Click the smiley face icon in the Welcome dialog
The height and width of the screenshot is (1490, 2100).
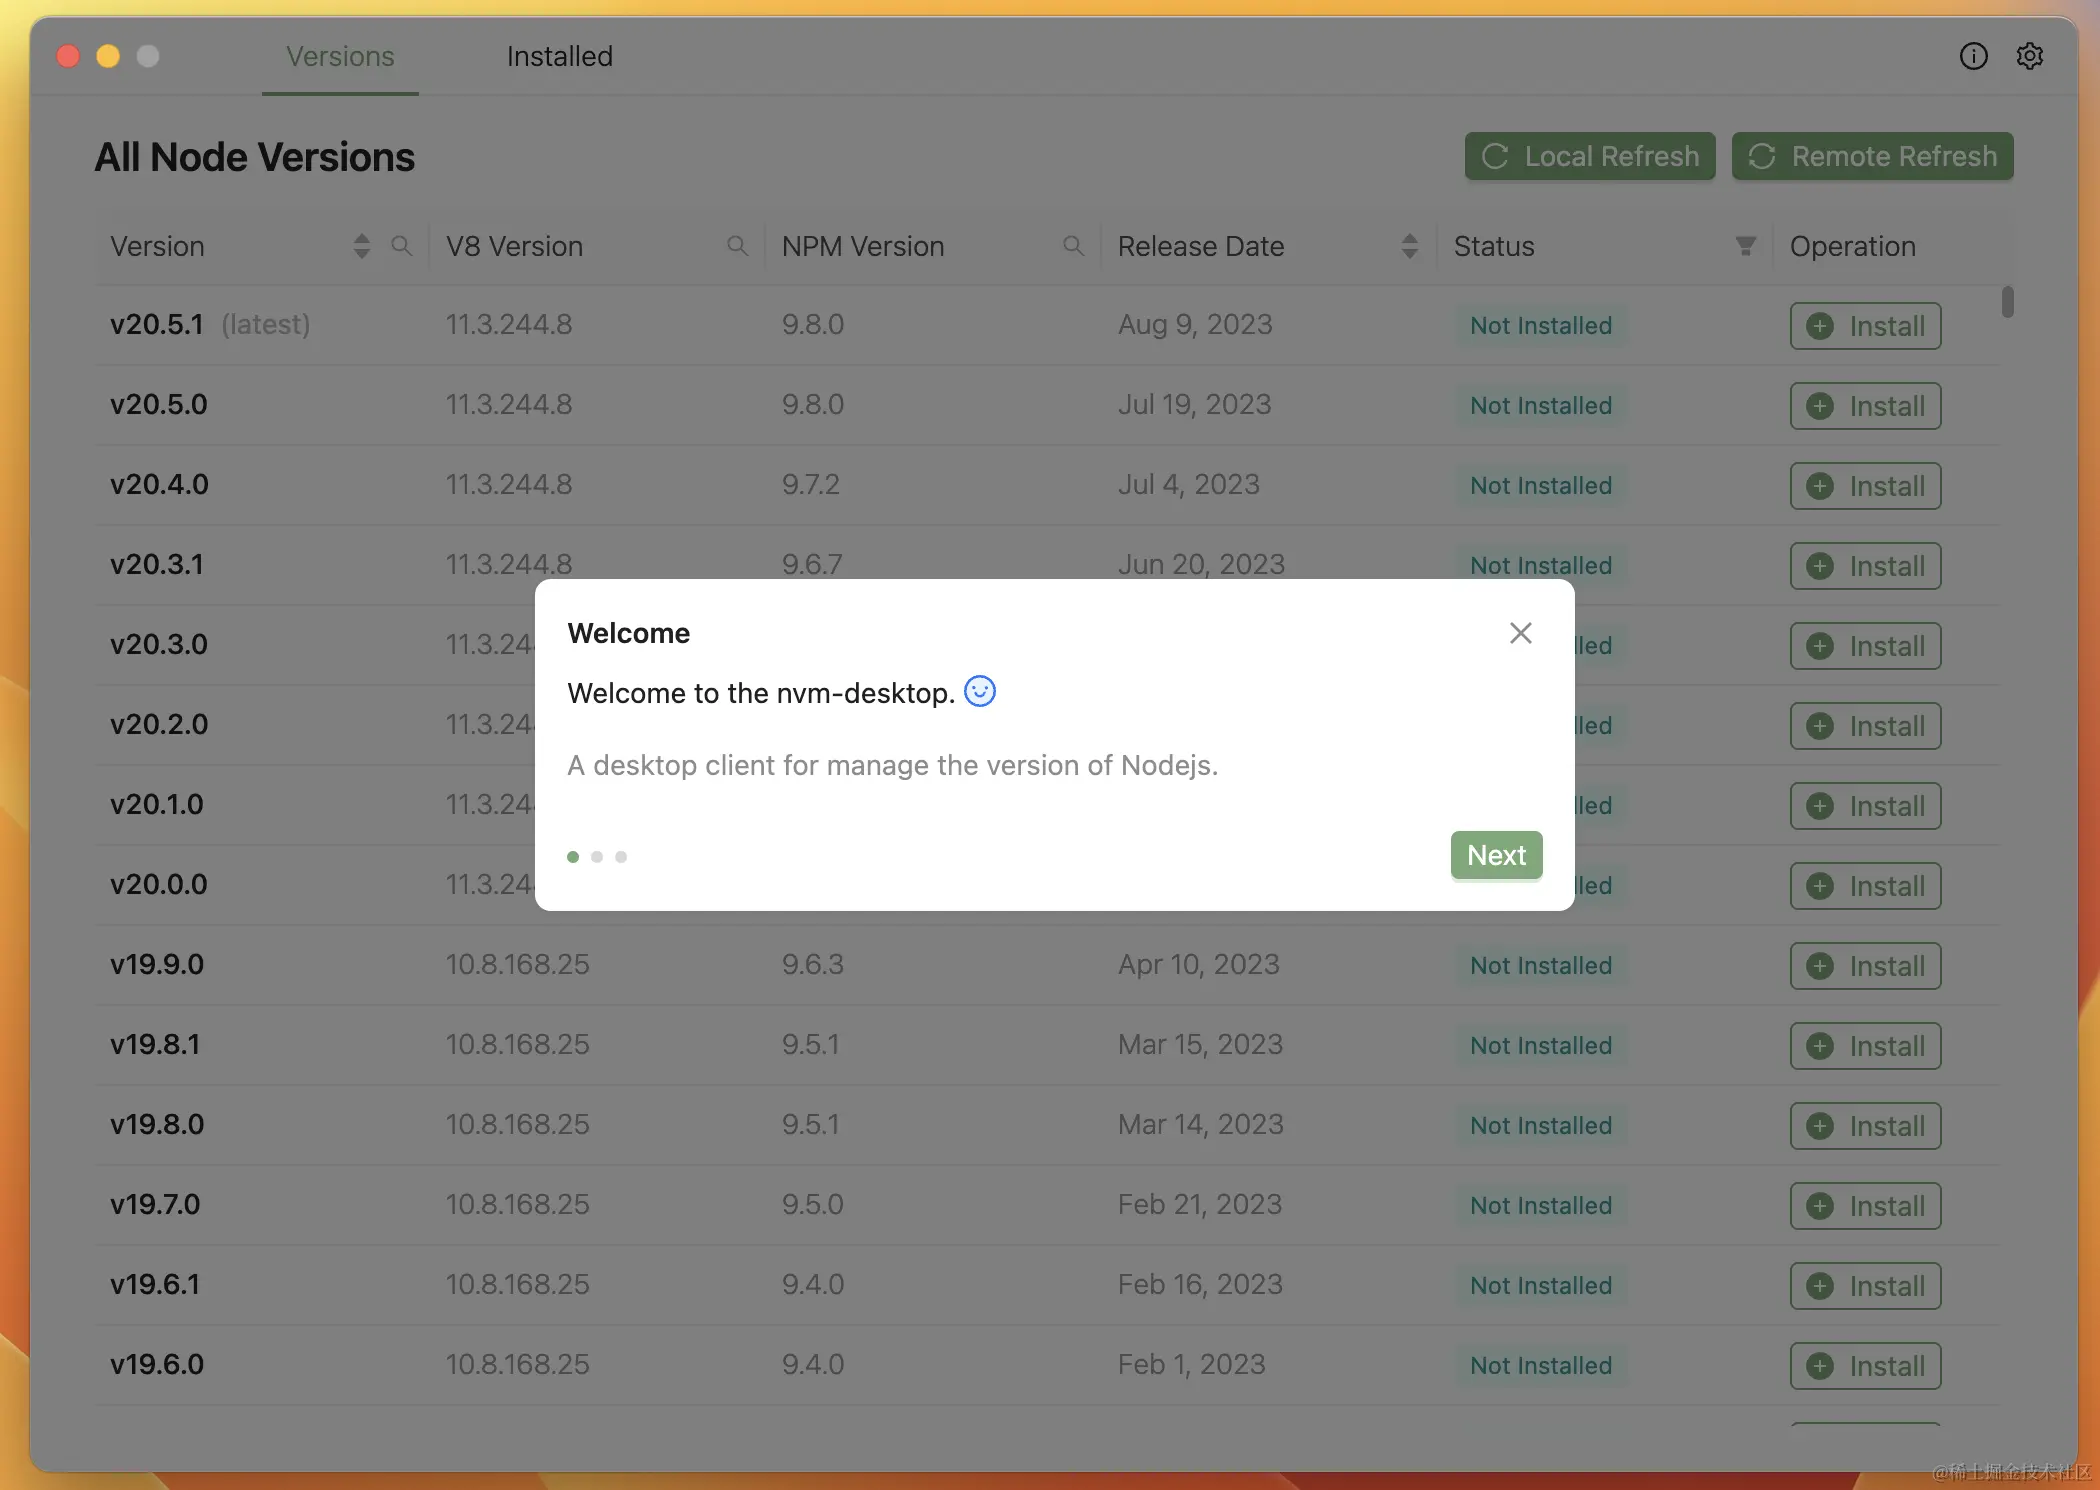tap(979, 691)
